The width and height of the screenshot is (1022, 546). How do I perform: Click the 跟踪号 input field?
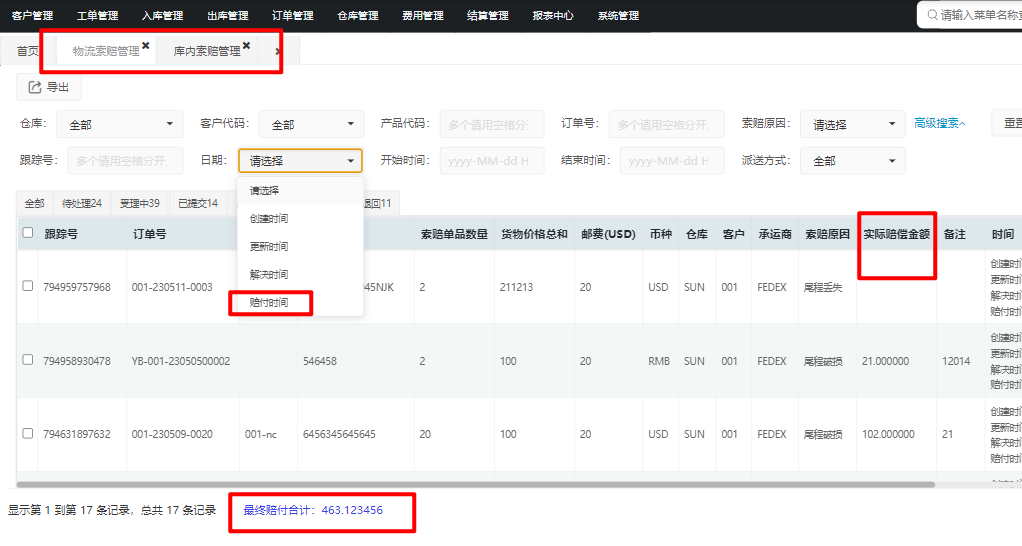click(x=125, y=160)
